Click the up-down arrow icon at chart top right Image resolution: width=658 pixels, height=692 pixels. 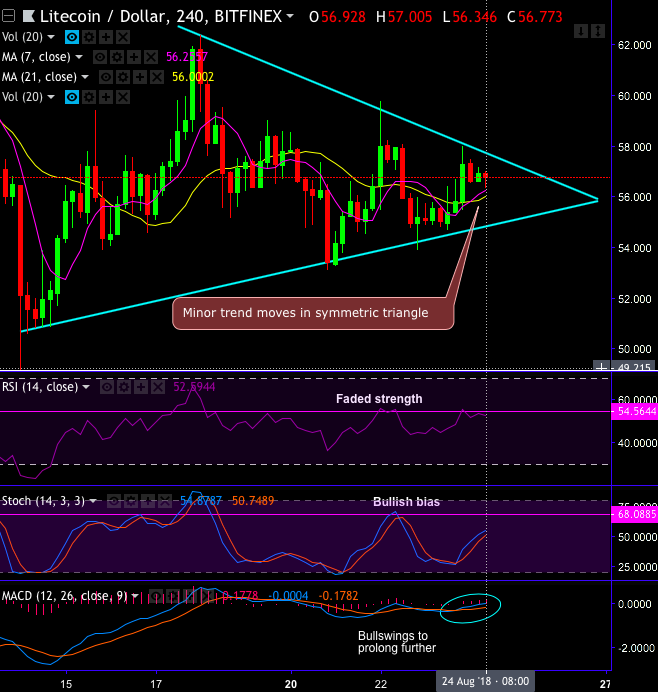[x=598, y=31]
